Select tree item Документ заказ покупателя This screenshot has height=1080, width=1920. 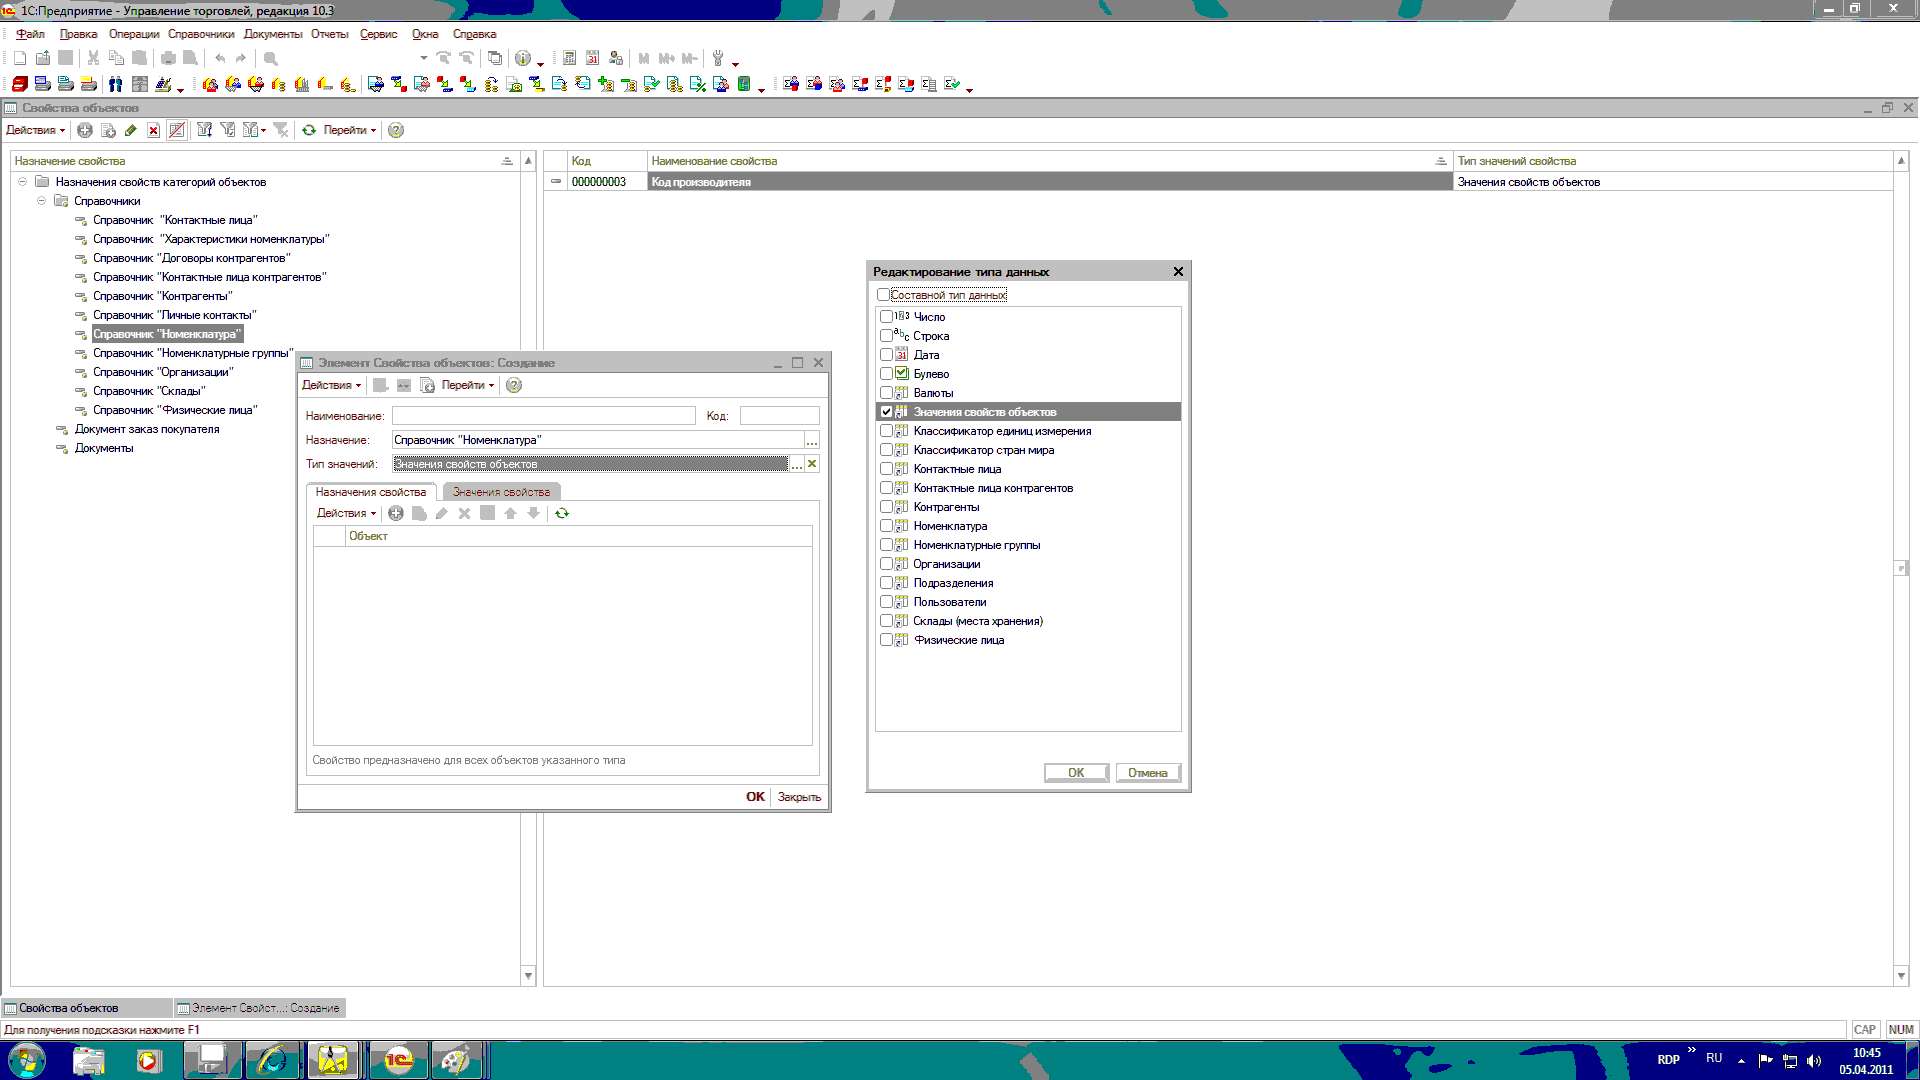pyautogui.click(x=147, y=429)
